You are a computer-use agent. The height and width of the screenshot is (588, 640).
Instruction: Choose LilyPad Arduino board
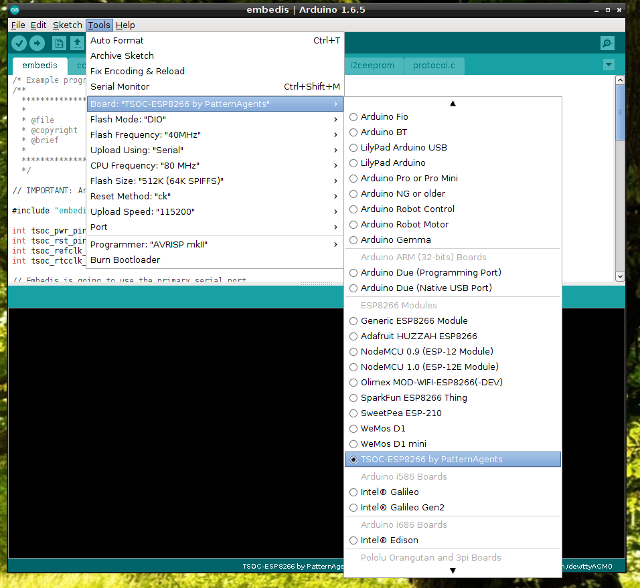tap(453, 163)
